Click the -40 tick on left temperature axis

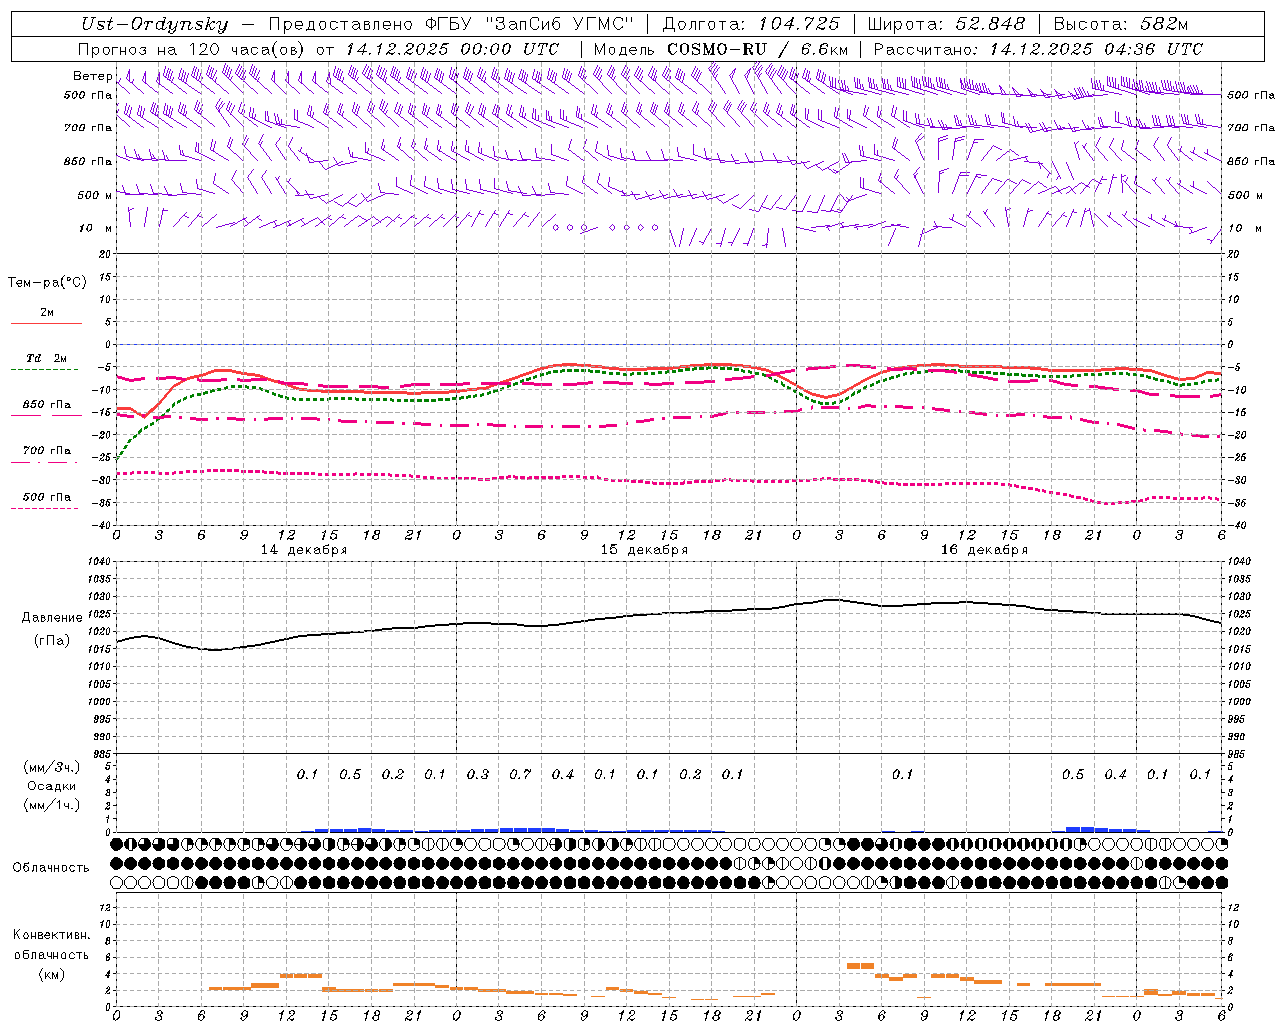pos(102,525)
